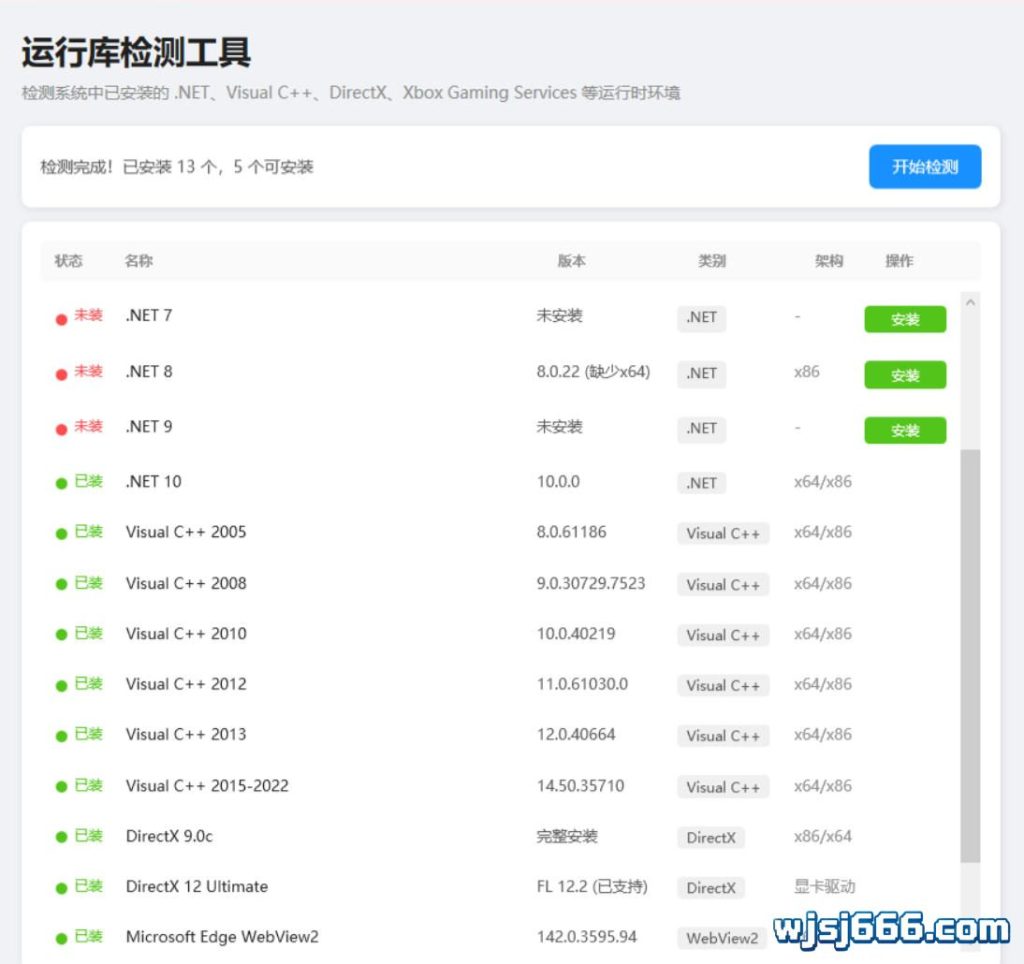
Task: Select the Visual C++ 2013 name
Action: pyautogui.click(x=186, y=734)
